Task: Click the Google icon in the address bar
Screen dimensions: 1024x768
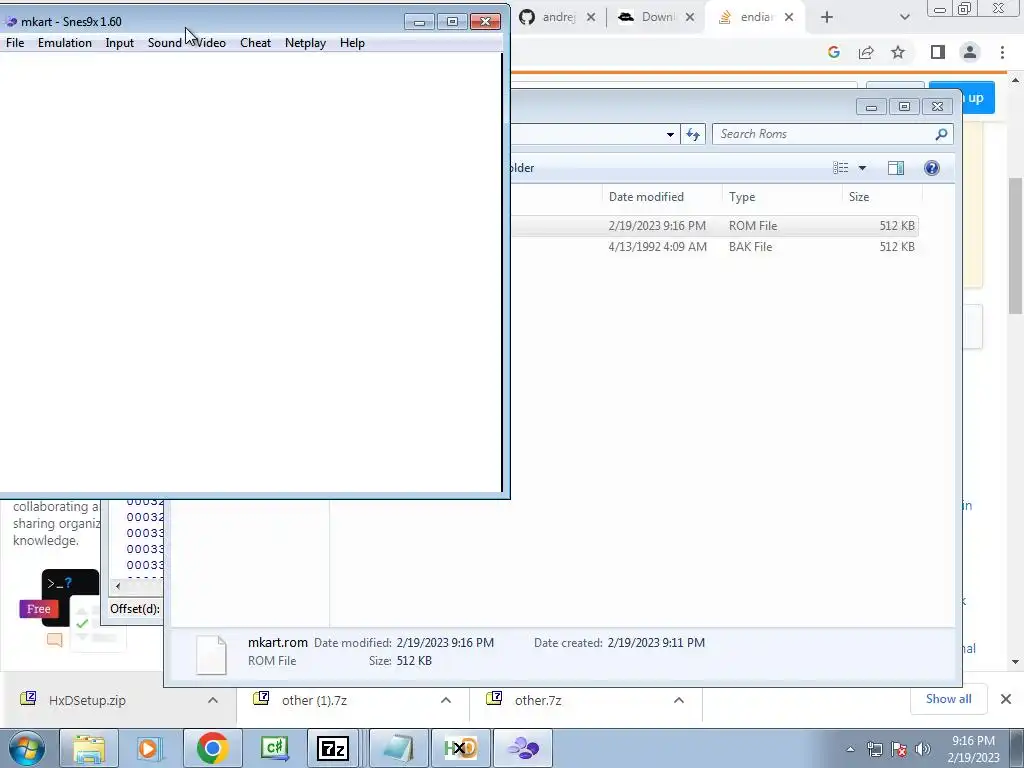Action: (x=834, y=52)
